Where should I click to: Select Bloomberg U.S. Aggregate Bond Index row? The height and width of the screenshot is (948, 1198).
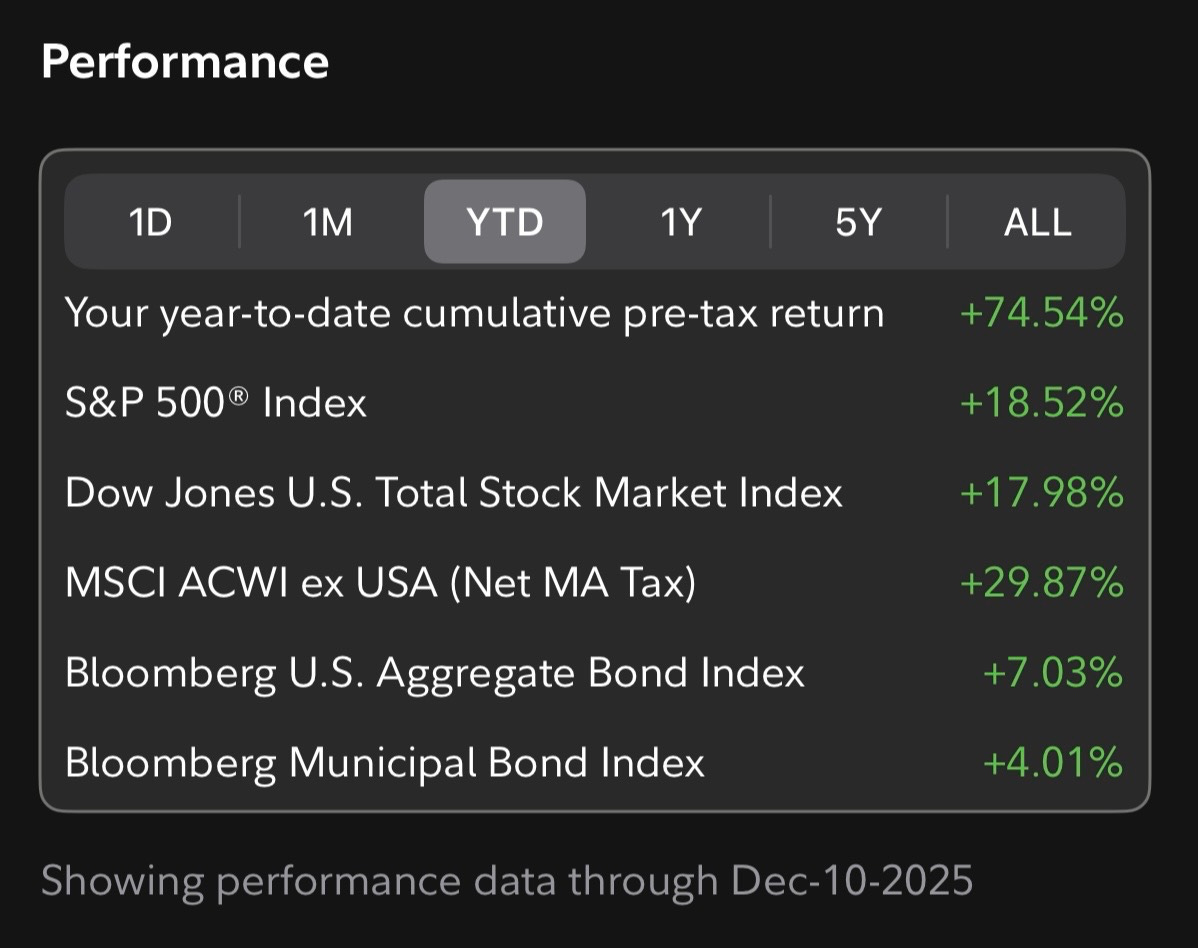pos(594,673)
